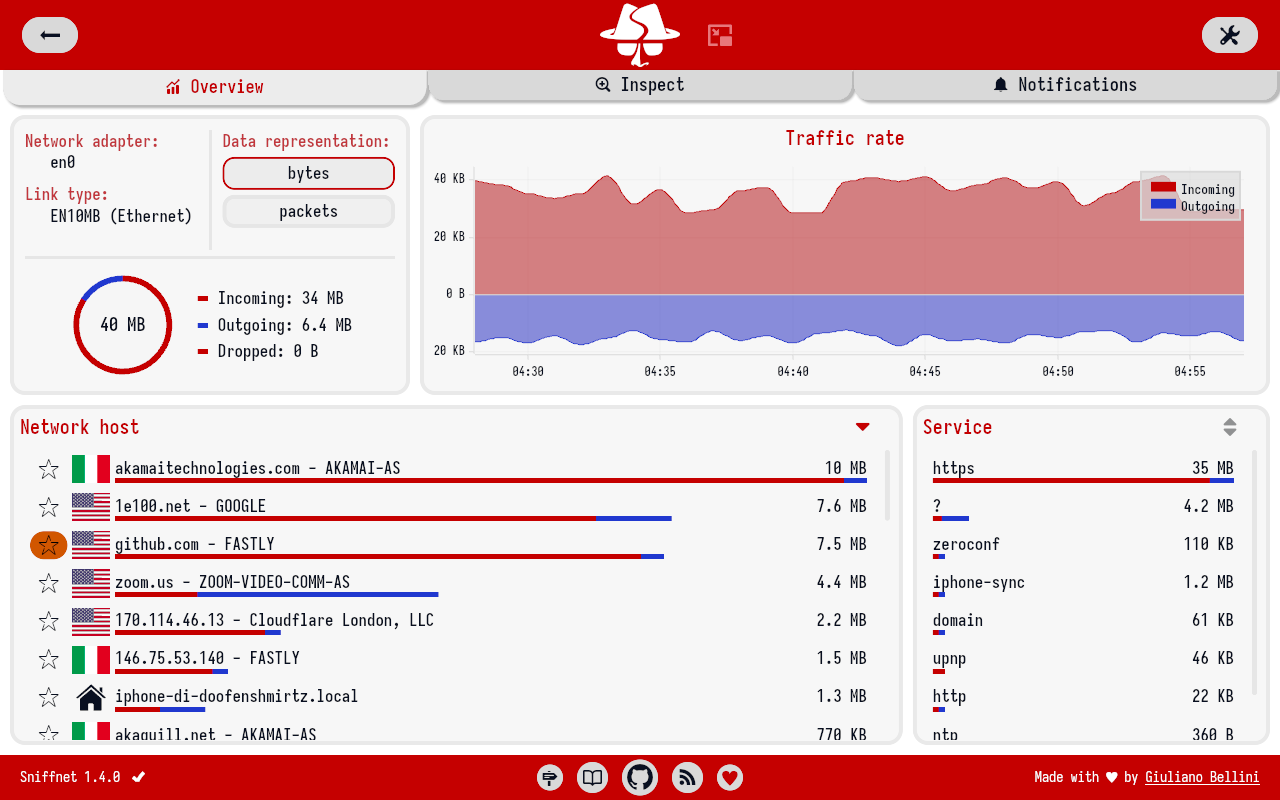This screenshot has height=800, width=1280.
Task: Click the http service entry
Action: click(x=1083, y=696)
